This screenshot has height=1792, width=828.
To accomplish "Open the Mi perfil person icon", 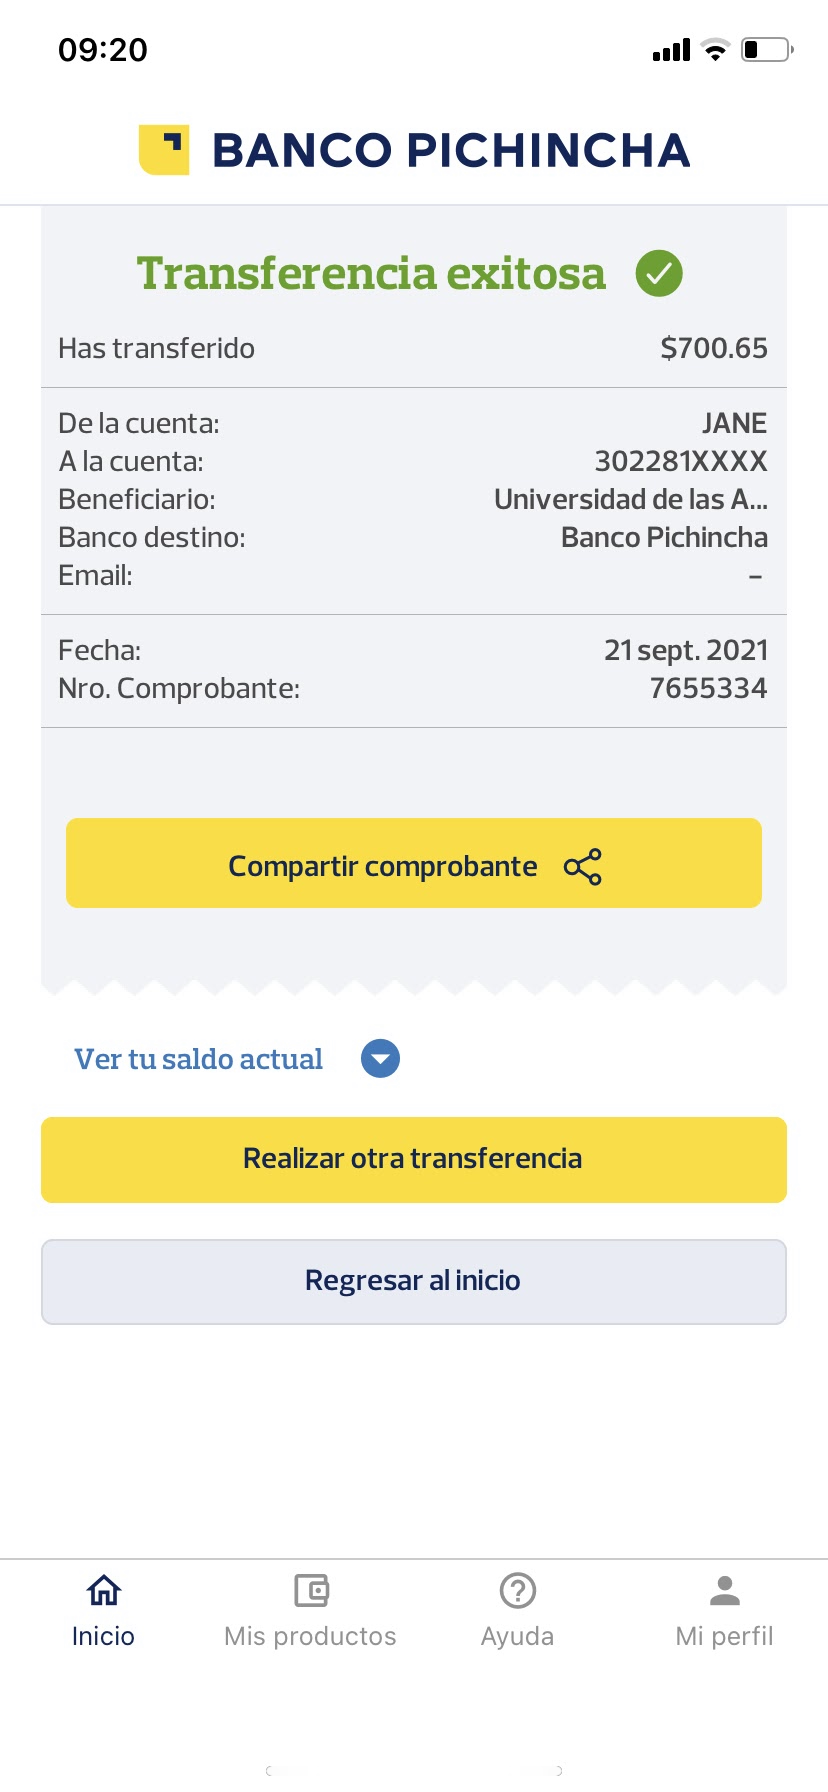I will coord(725,1590).
